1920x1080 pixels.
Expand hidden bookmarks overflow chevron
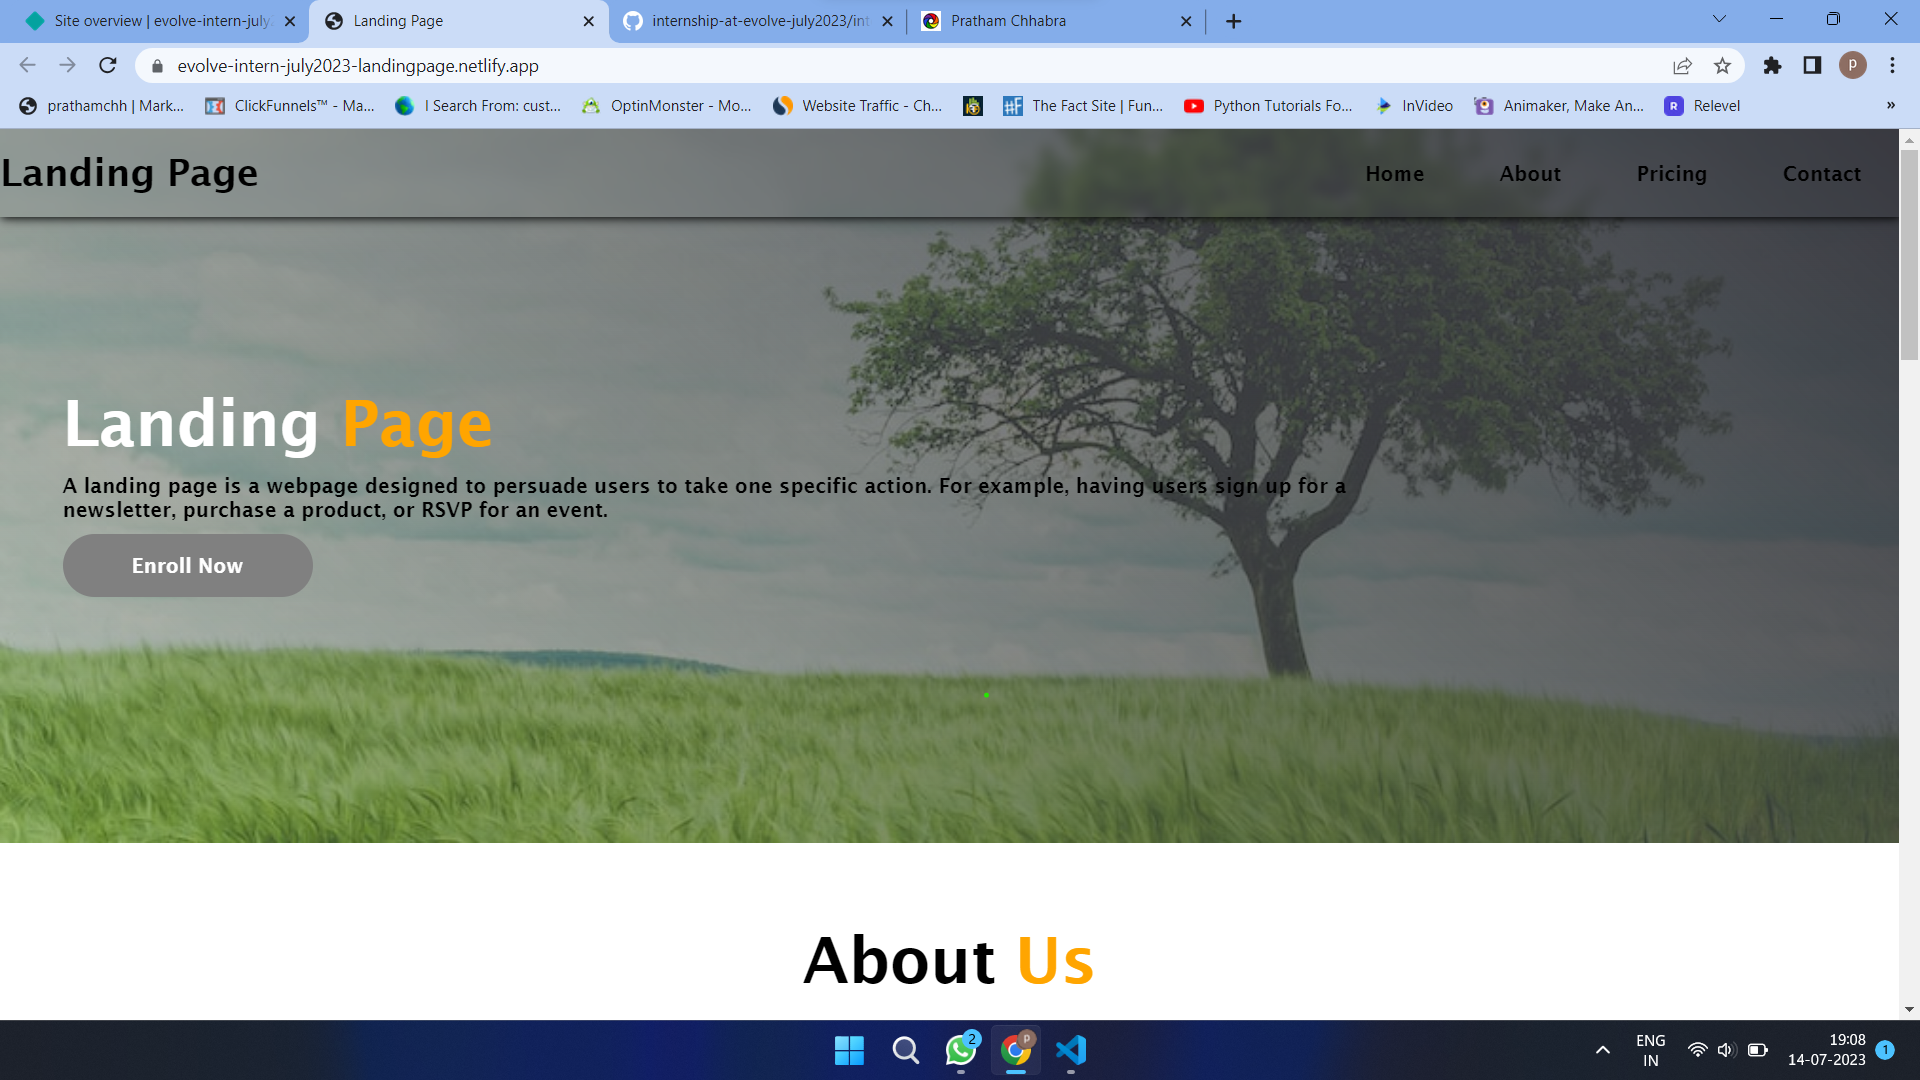[1890, 106]
